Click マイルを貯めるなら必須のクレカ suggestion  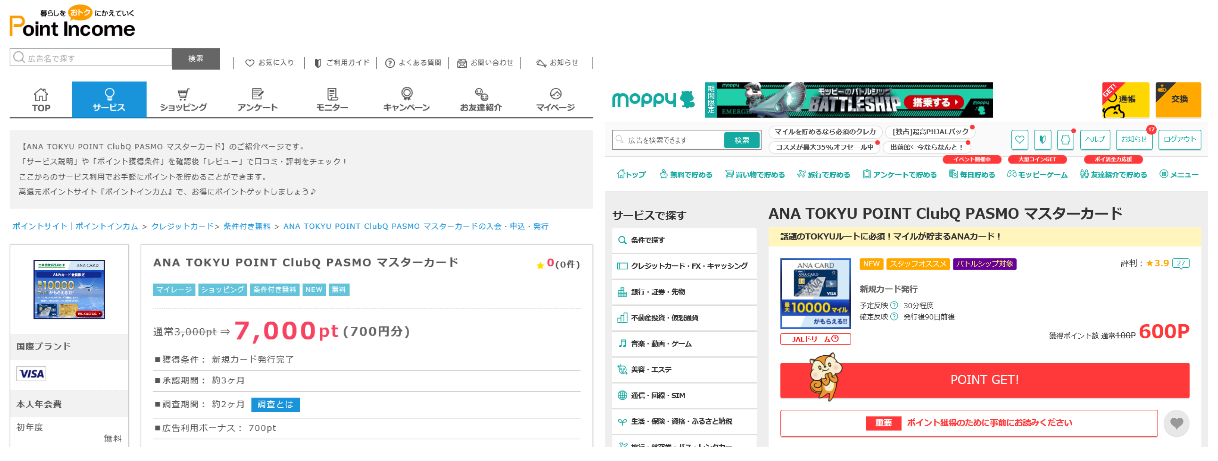pyautogui.click(x=825, y=132)
